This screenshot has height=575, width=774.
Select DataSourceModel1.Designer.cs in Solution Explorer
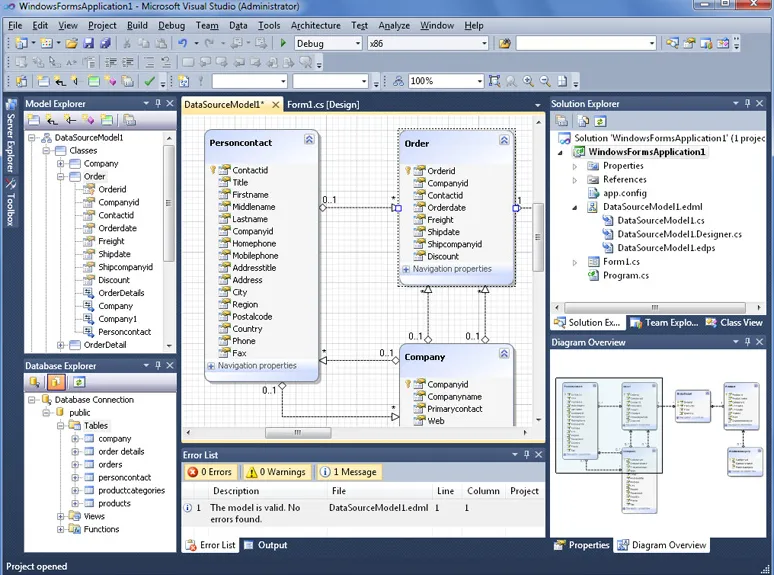coord(679,234)
